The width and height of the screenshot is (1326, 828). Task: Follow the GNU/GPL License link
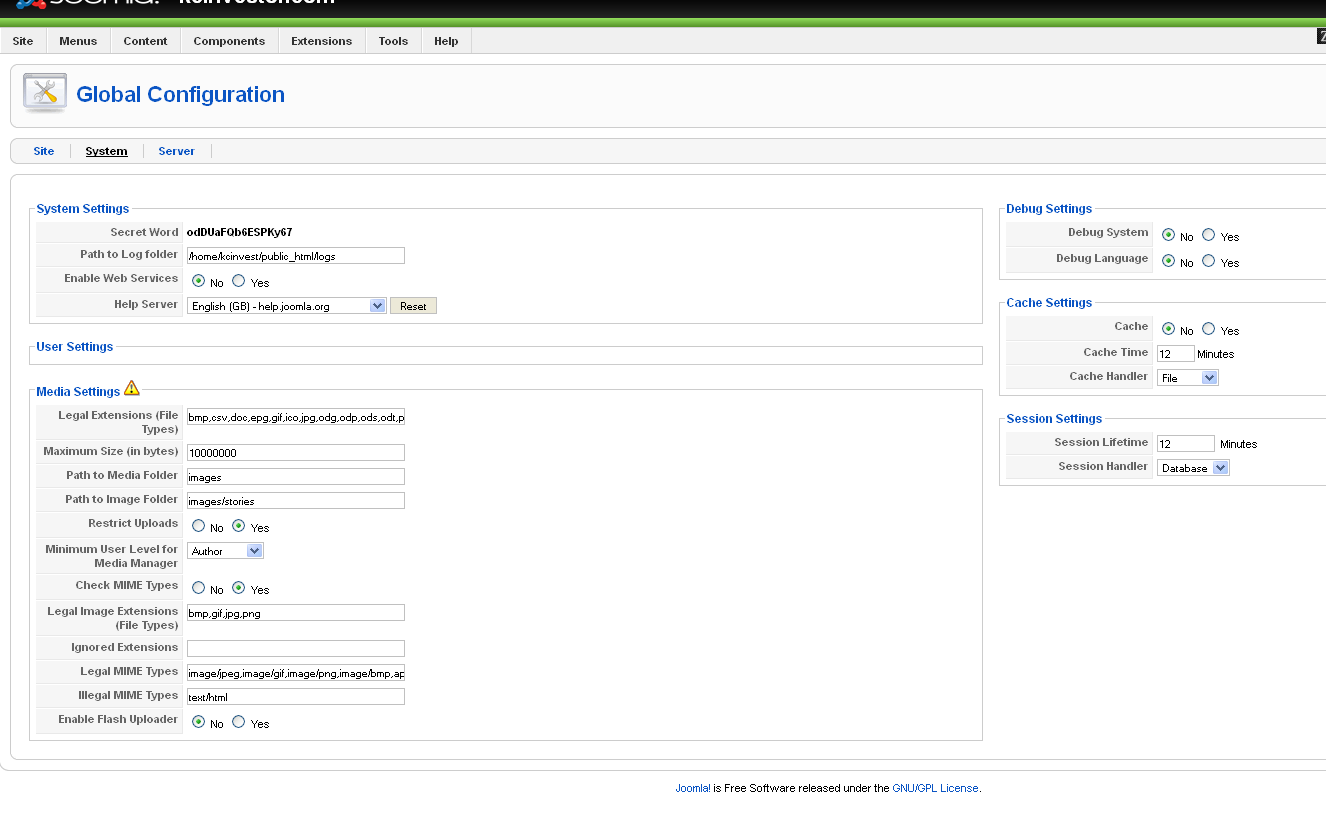pos(935,788)
